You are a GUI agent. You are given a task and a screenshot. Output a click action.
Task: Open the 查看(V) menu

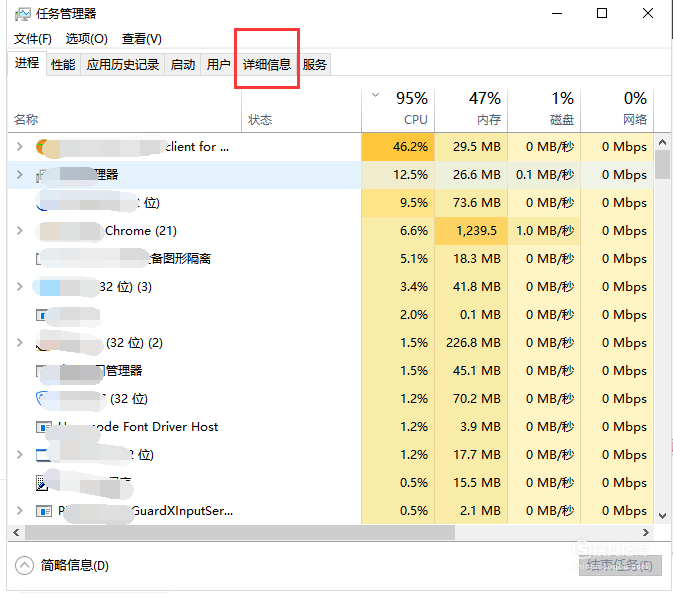click(x=142, y=39)
